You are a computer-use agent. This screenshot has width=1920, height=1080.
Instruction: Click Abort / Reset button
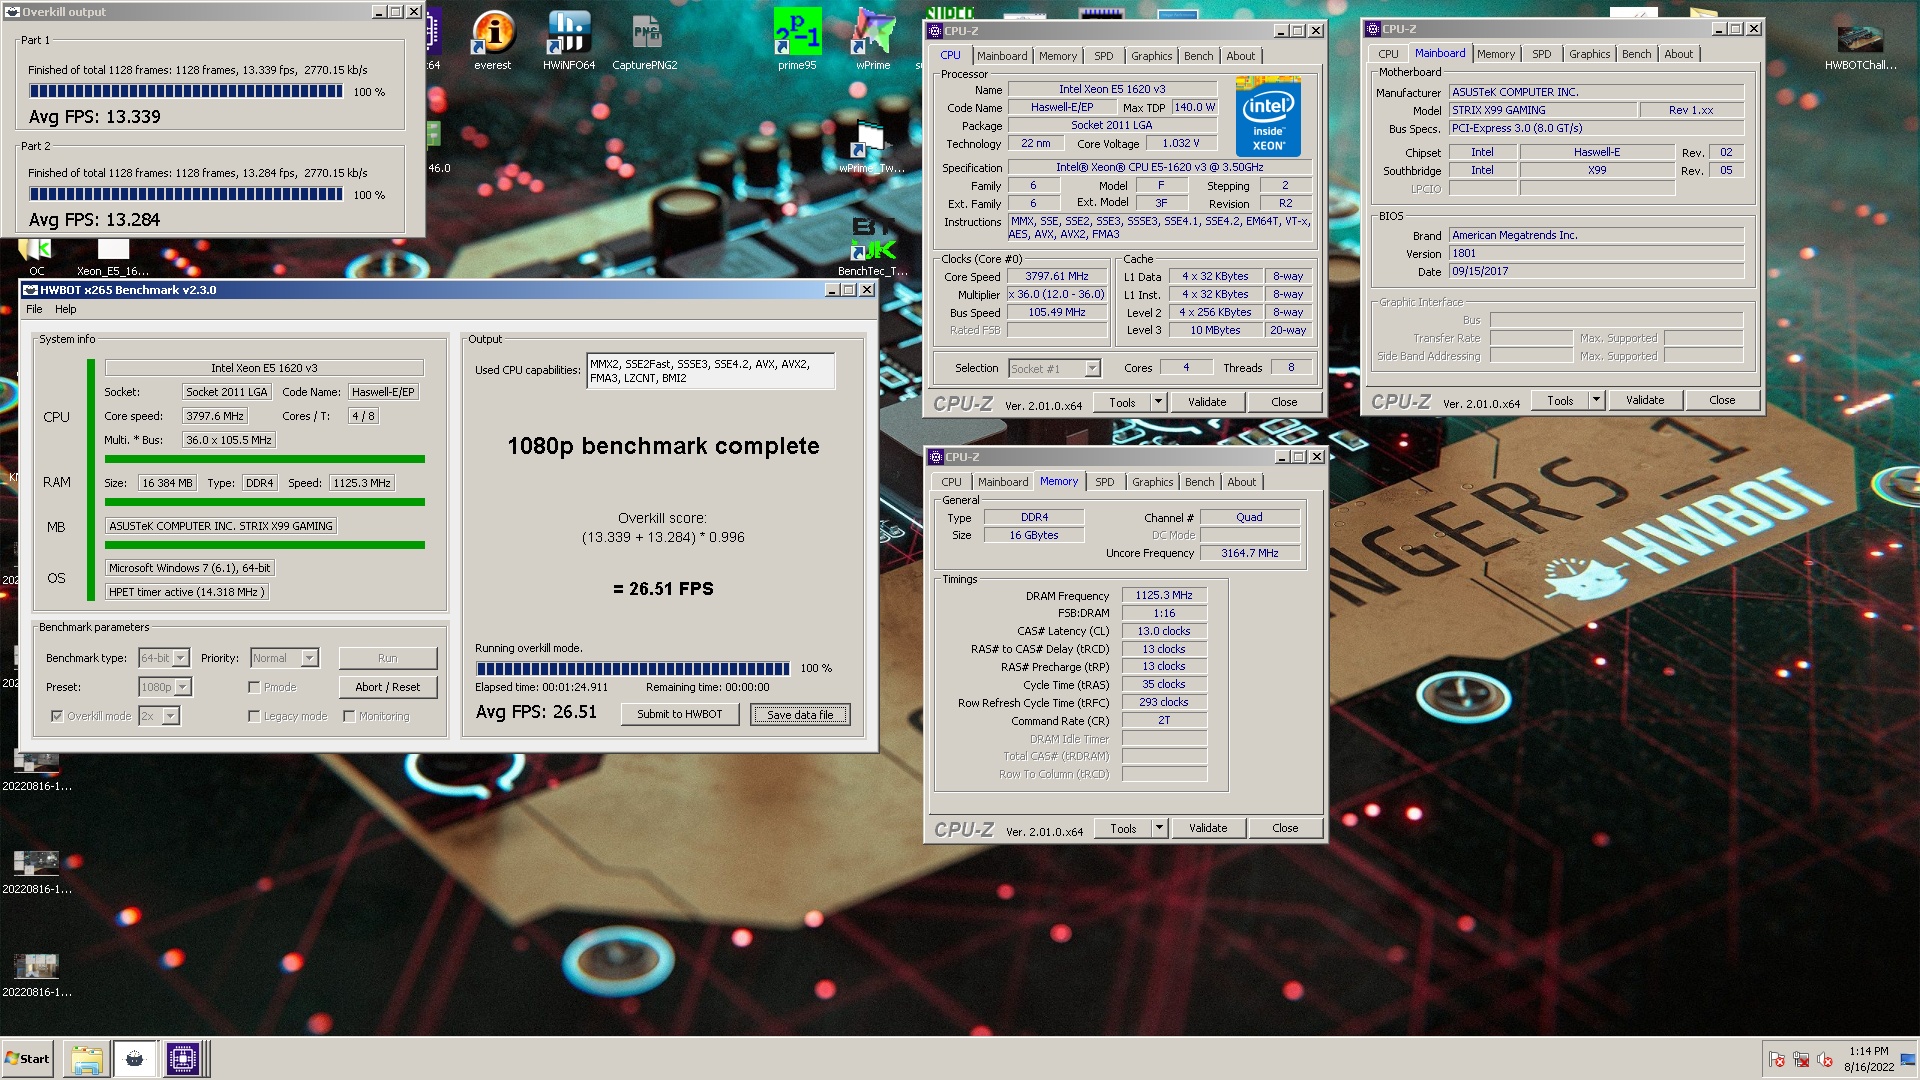tap(388, 687)
